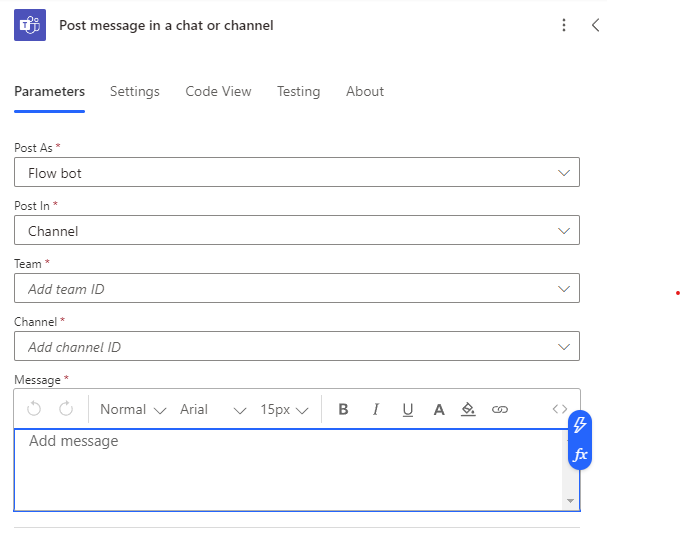Open the fx expression editor
Image resolution: width=681 pixels, height=538 pixels.
580,455
